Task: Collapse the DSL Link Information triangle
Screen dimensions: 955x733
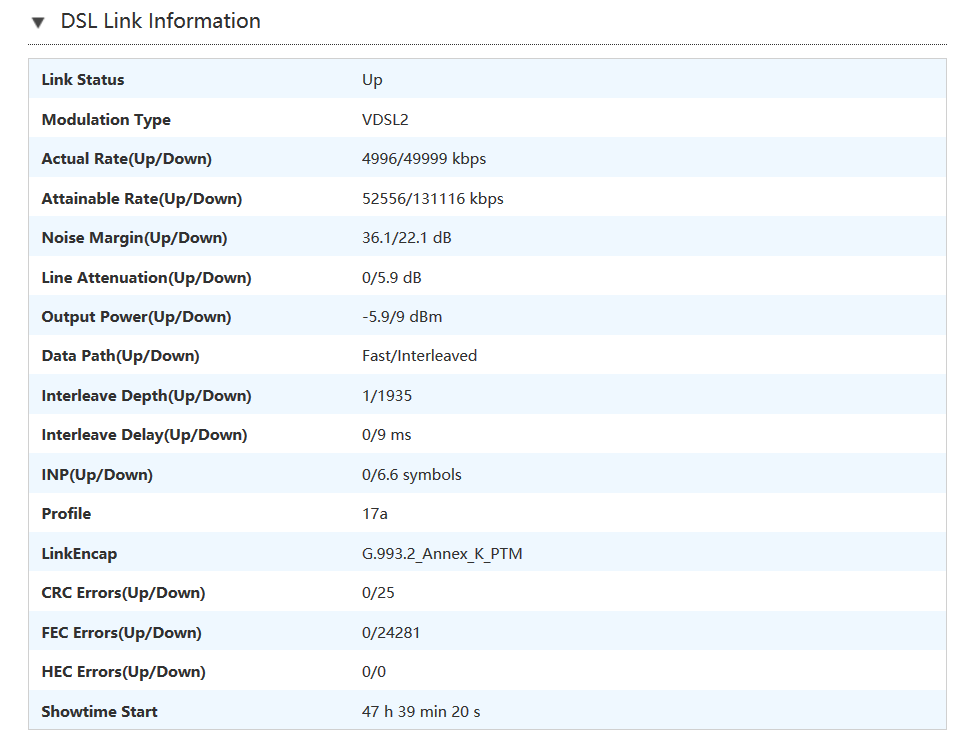Action: click(x=38, y=22)
